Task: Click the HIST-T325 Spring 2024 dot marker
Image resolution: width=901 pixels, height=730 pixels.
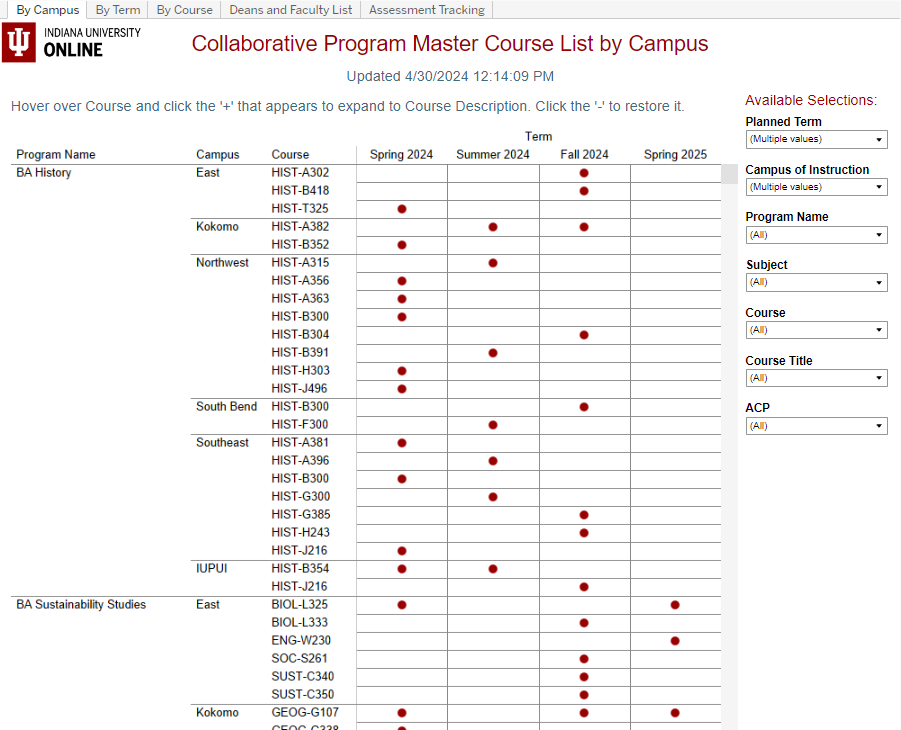Action: coord(402,209)
